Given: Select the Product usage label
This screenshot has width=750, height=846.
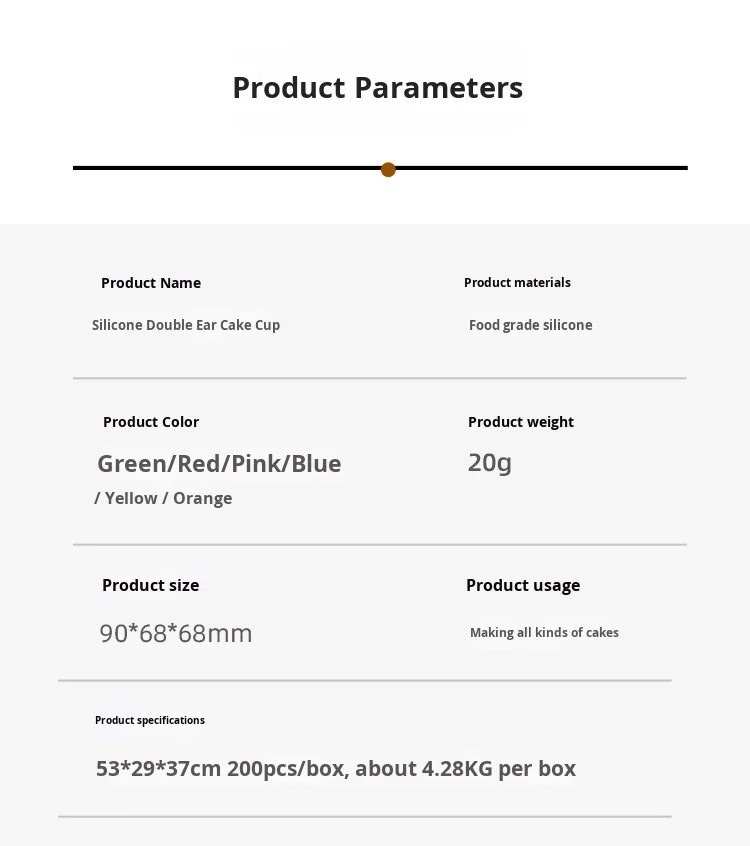Looking at the screenshot, I should pyautogui.click(x=523, y=585).
